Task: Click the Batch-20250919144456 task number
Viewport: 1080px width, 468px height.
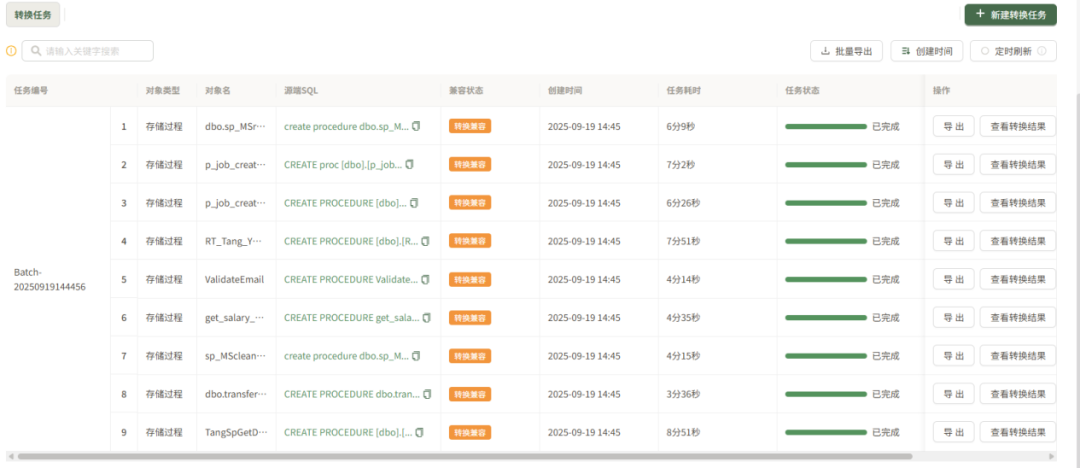Action: coord(50,279)
